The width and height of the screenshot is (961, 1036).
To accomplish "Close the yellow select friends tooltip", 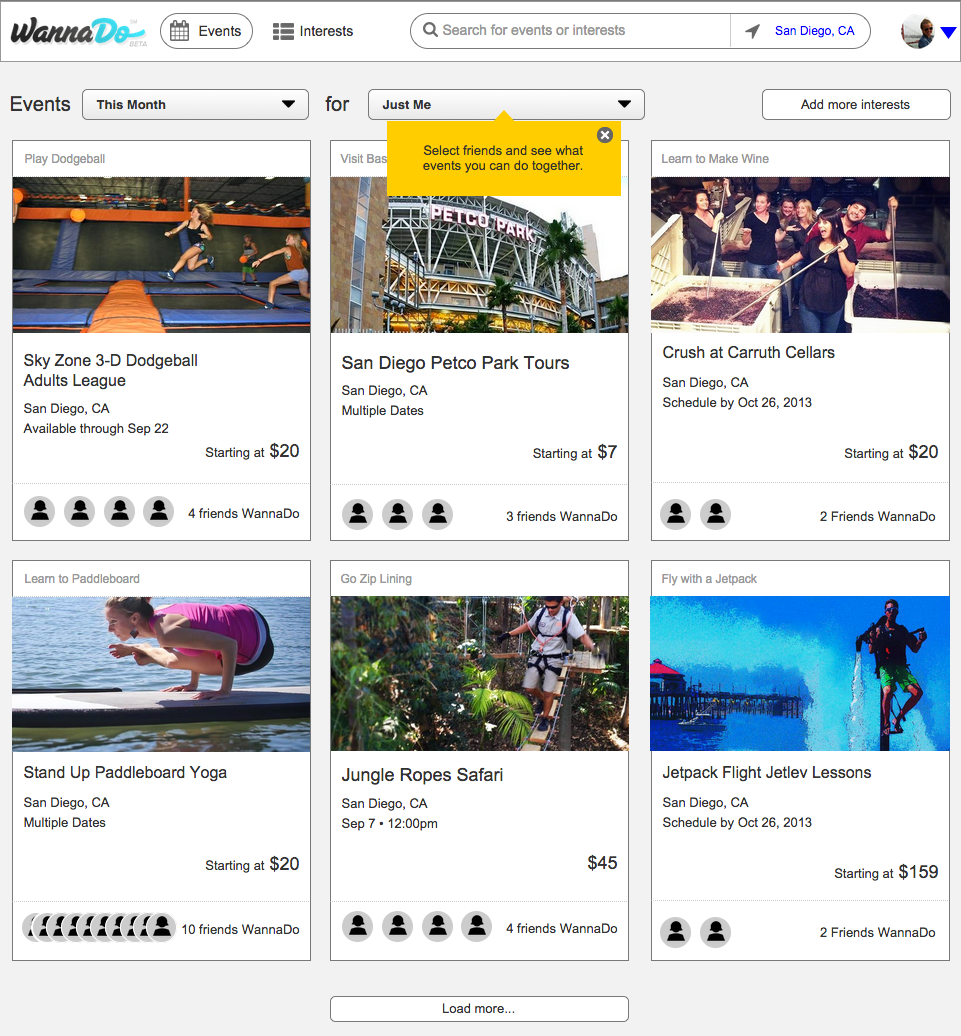I will coord(605,135).
